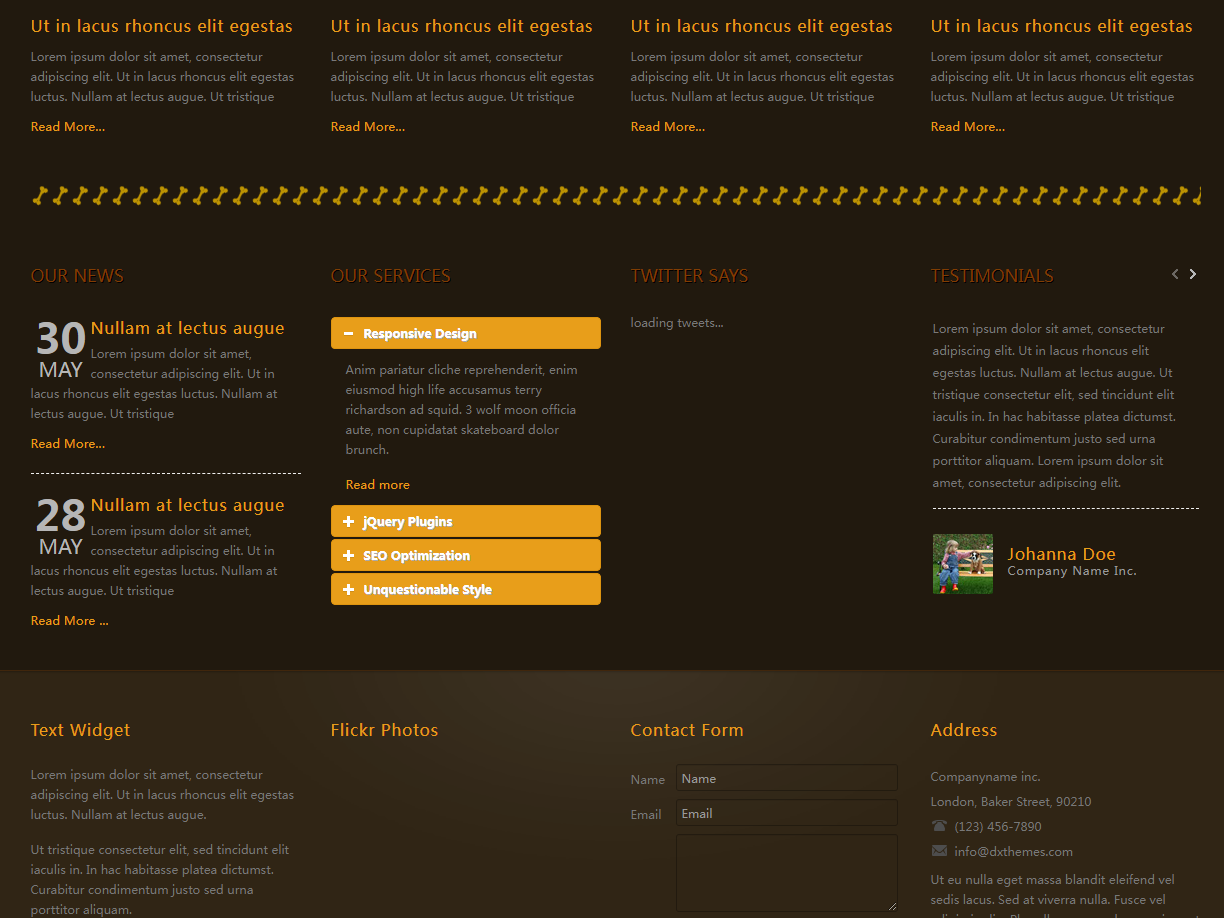
Task: Open Read More under fourth top column
Action: point(968,127)
